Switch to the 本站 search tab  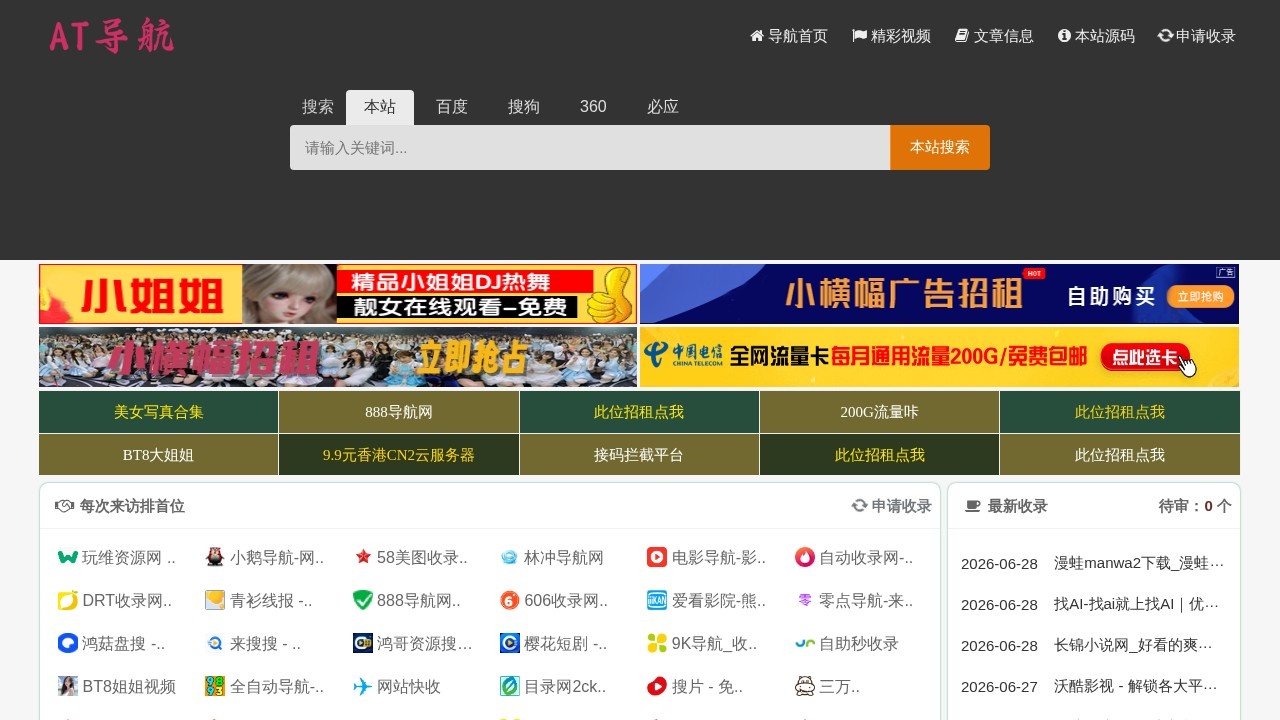click(x=380, y=107)
